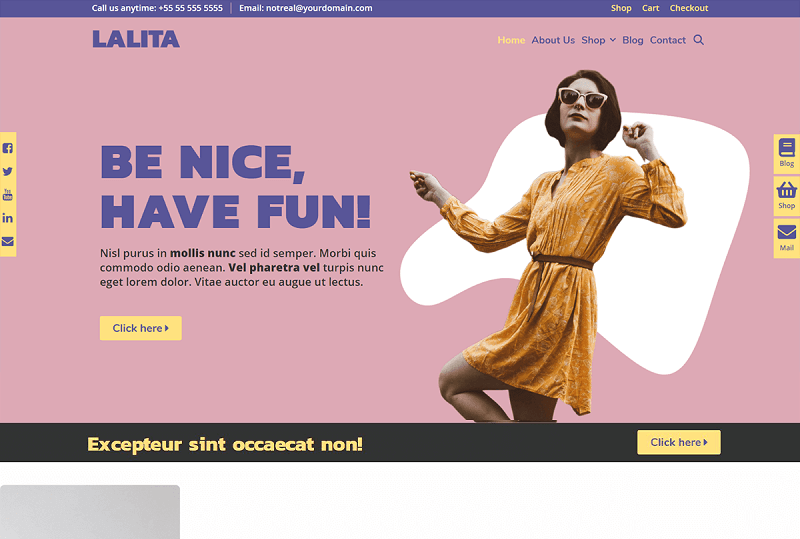Click the Click here button in dark banner
Image resolution: width=800 pixels, height=539 pixels.
[679, 443]
